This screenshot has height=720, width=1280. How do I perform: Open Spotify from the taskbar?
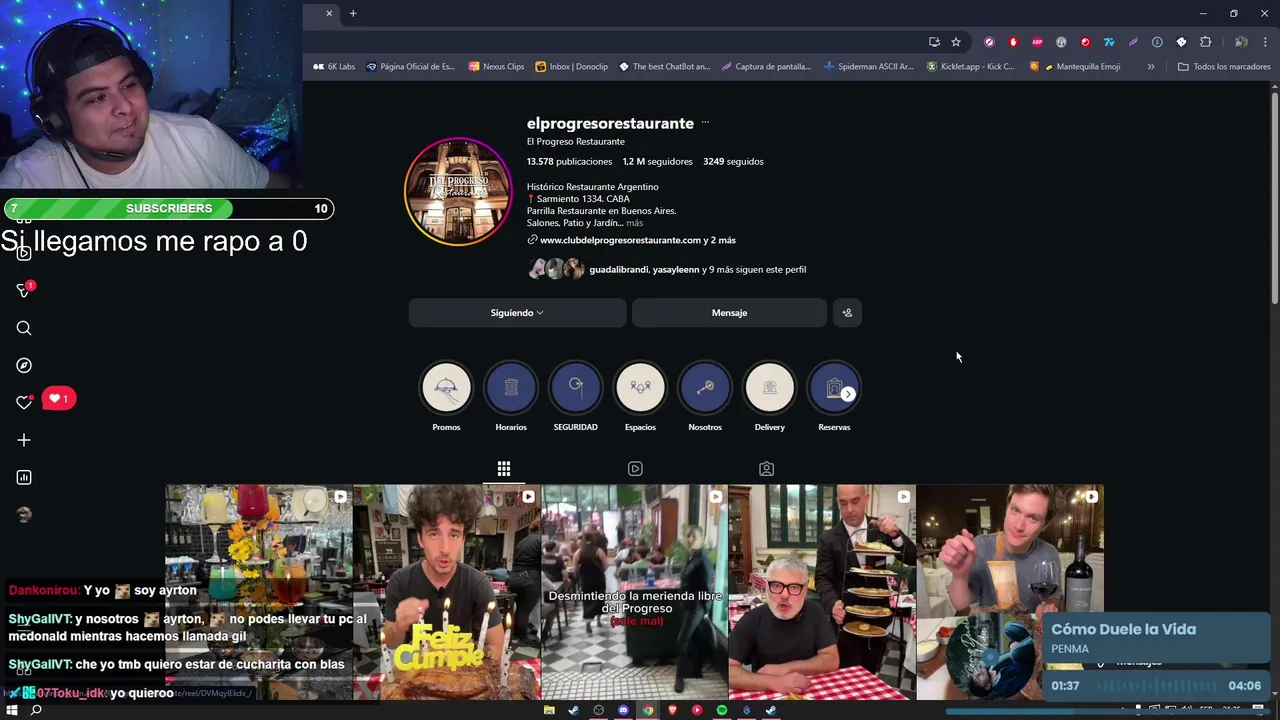[722, 710]
